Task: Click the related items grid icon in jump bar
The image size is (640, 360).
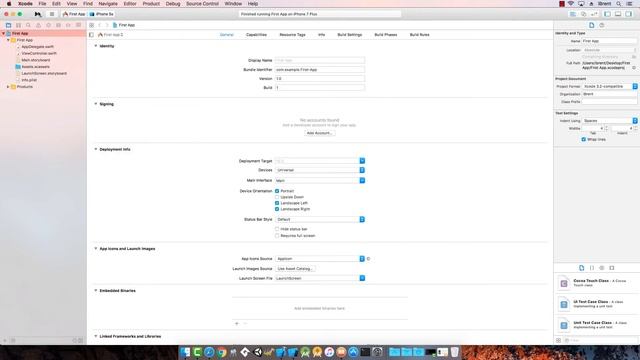Action: click(91, 25)
